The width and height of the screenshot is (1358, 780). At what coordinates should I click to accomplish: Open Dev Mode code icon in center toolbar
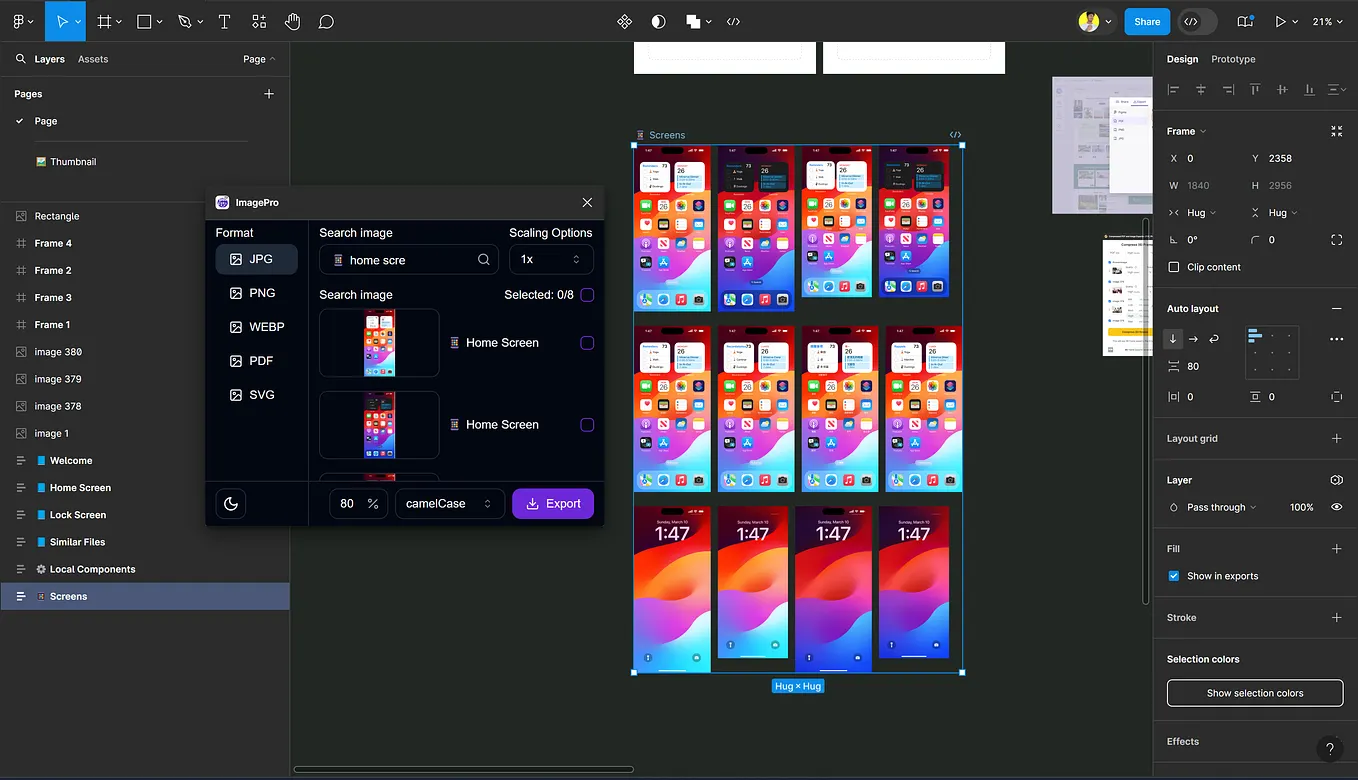click(733, 21)
